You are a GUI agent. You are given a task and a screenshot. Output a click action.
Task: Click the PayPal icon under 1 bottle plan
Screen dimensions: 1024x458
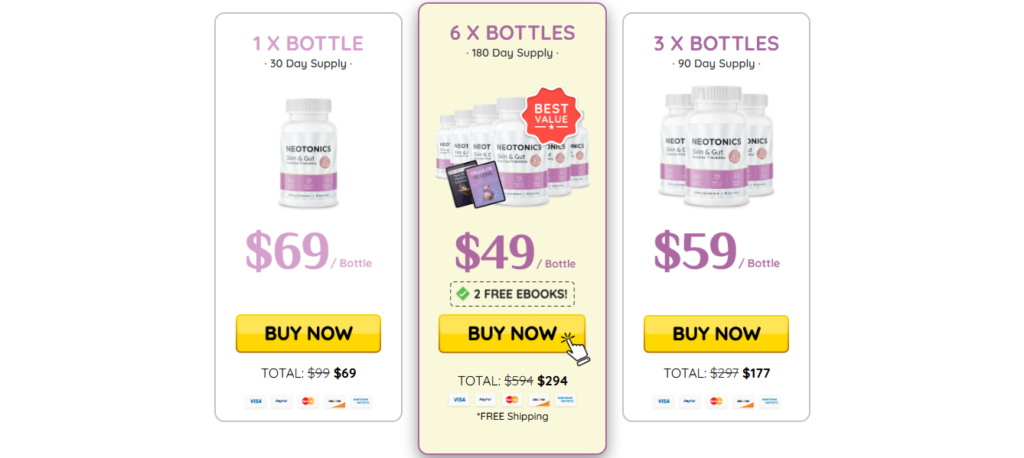(x=281, y=401)
